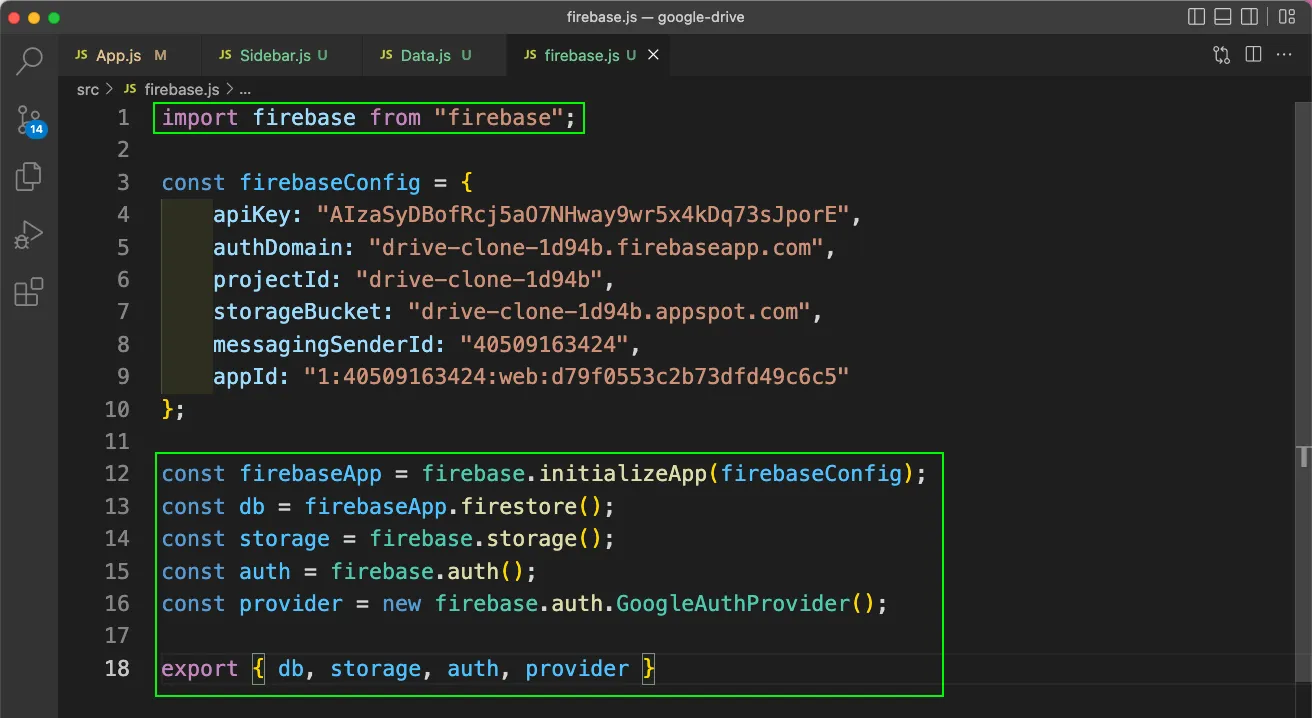1312x718 pixels.
Task: Switch to the Data.js tab
Action: [x=433, y=55]
